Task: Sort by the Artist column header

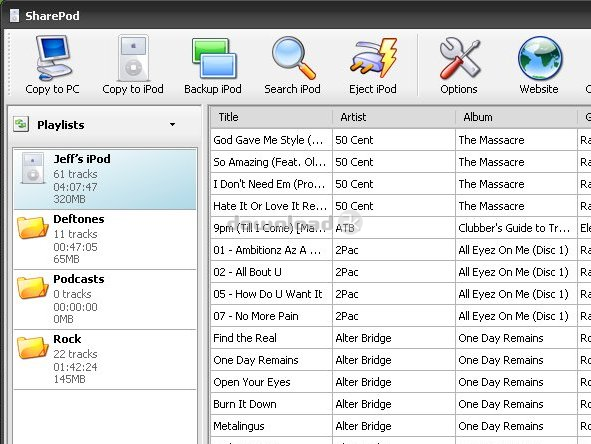Action: (x=394, y=117)
